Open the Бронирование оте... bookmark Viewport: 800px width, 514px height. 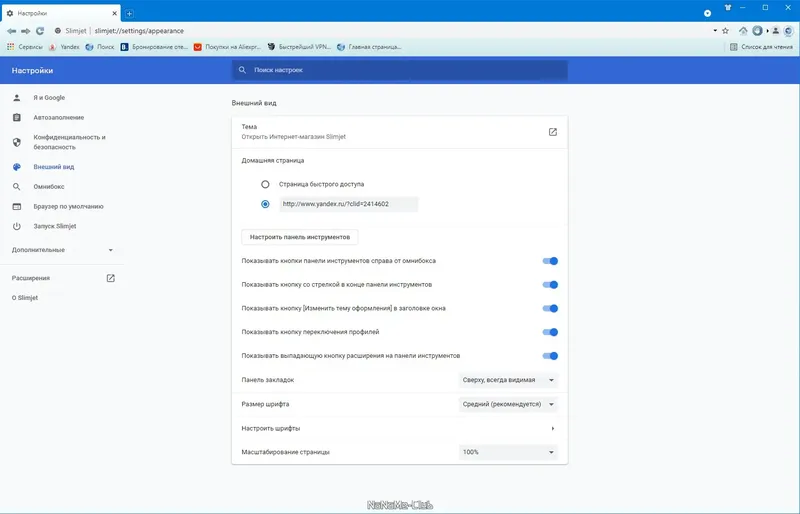pyautogui.click(x=154, y=47)
